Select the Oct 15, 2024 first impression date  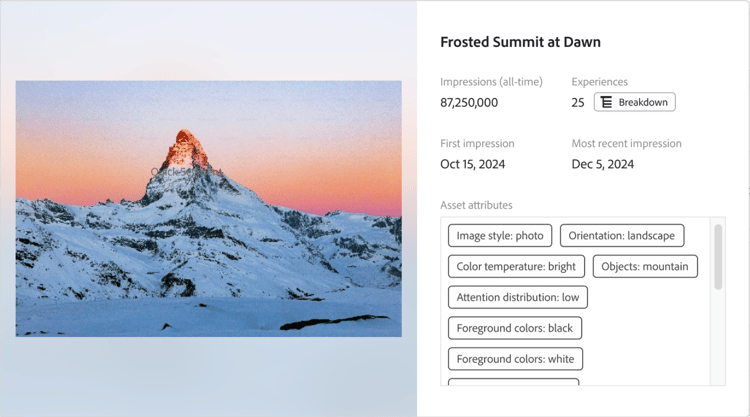coord(471,164)
